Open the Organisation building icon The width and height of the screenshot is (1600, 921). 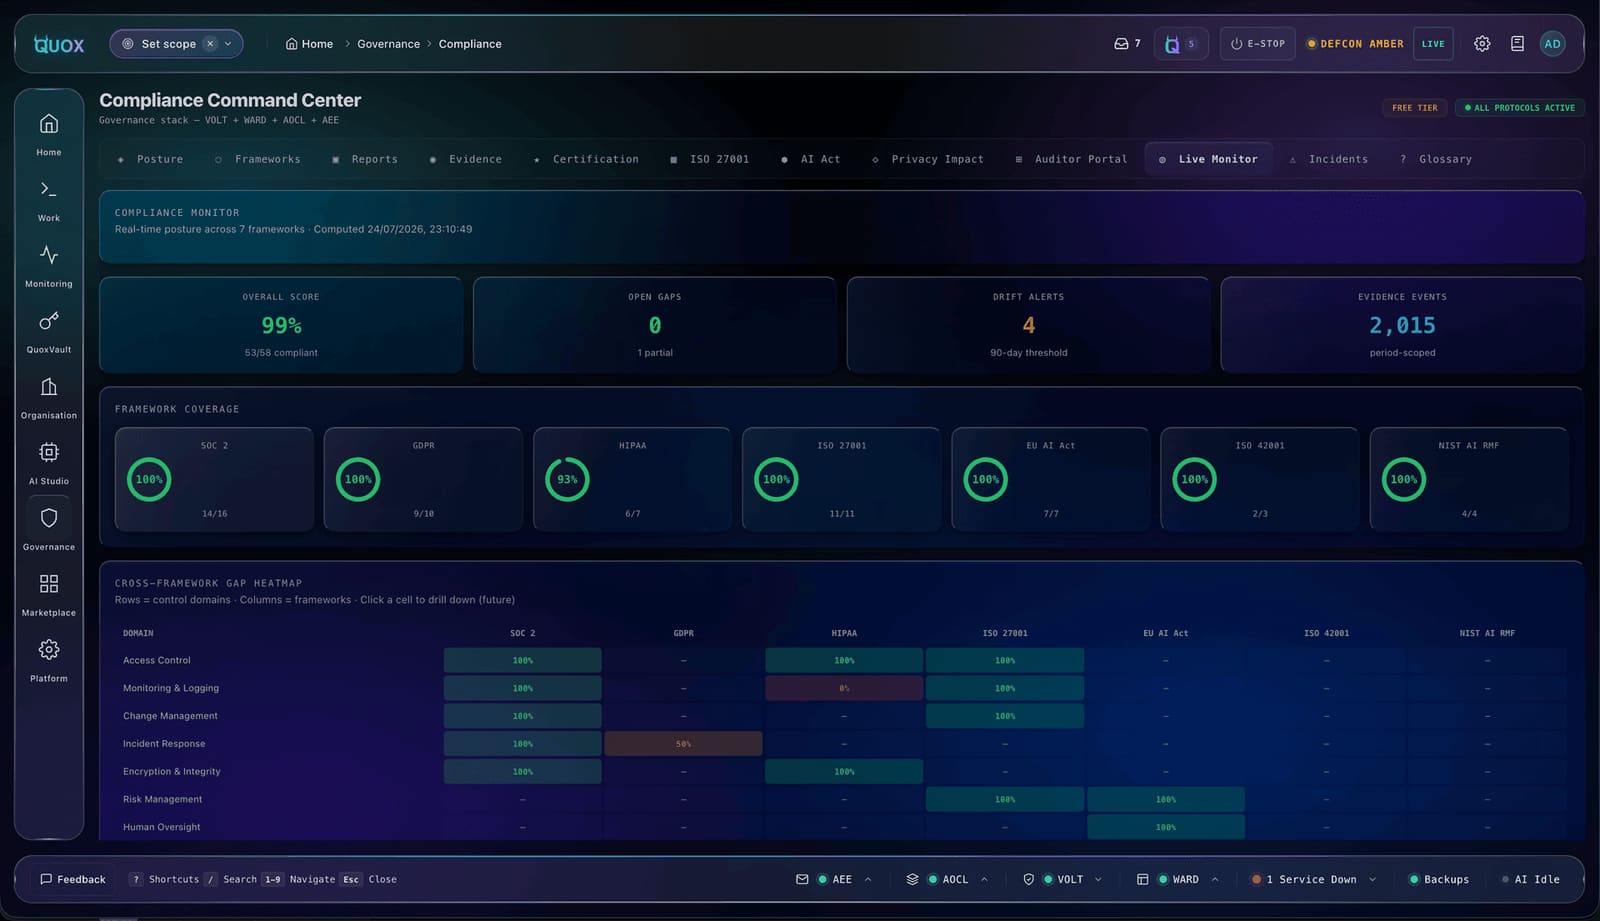48,387
